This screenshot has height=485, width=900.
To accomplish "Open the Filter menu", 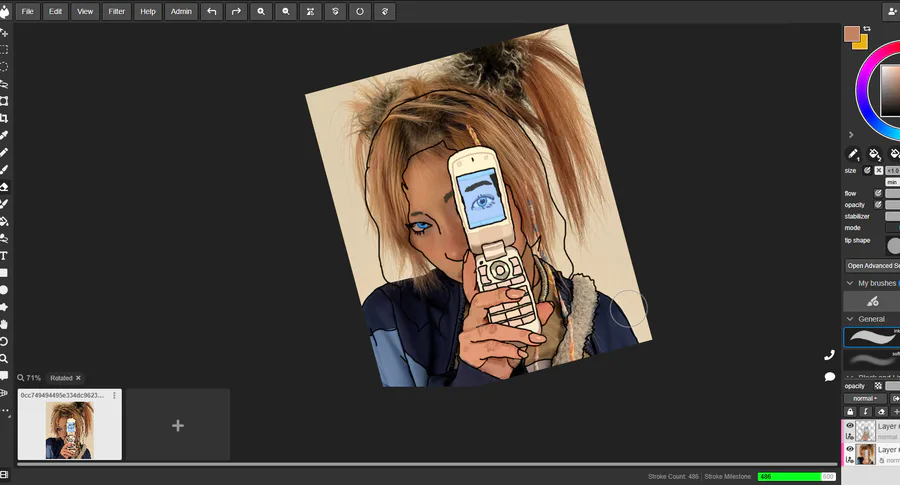I will (117, 11).
